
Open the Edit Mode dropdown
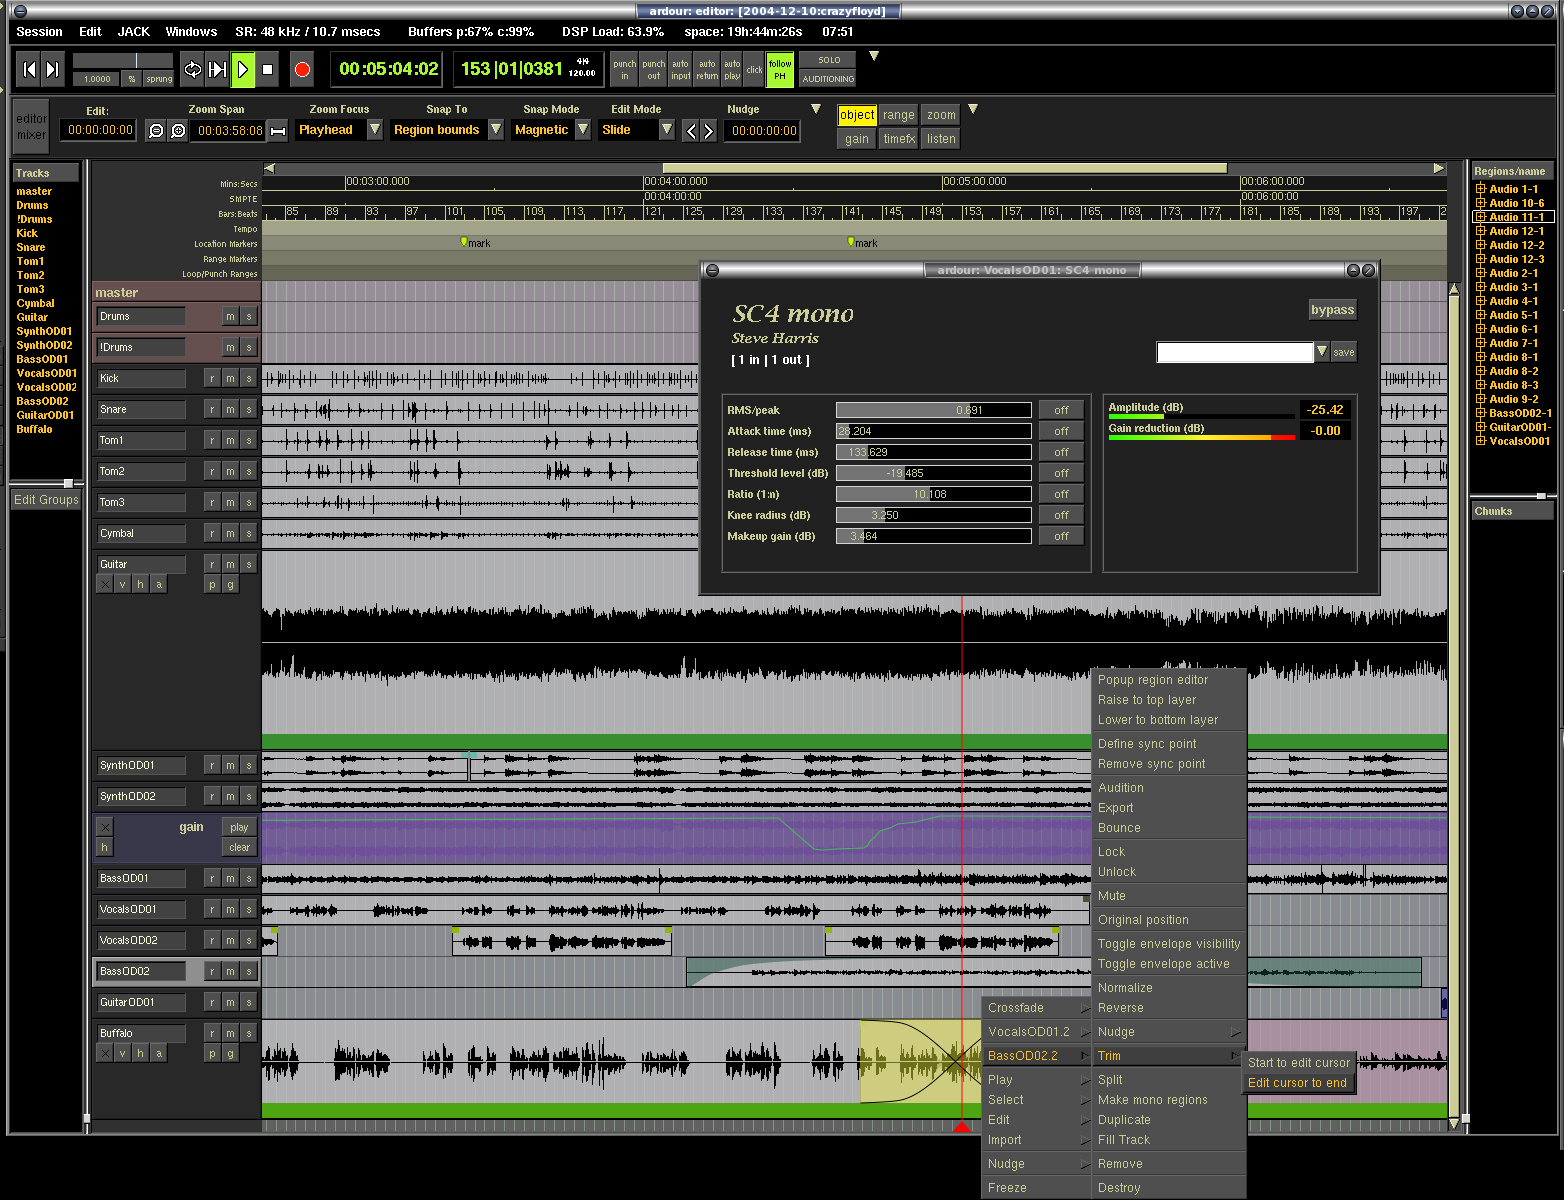click(x=666, y=130)
